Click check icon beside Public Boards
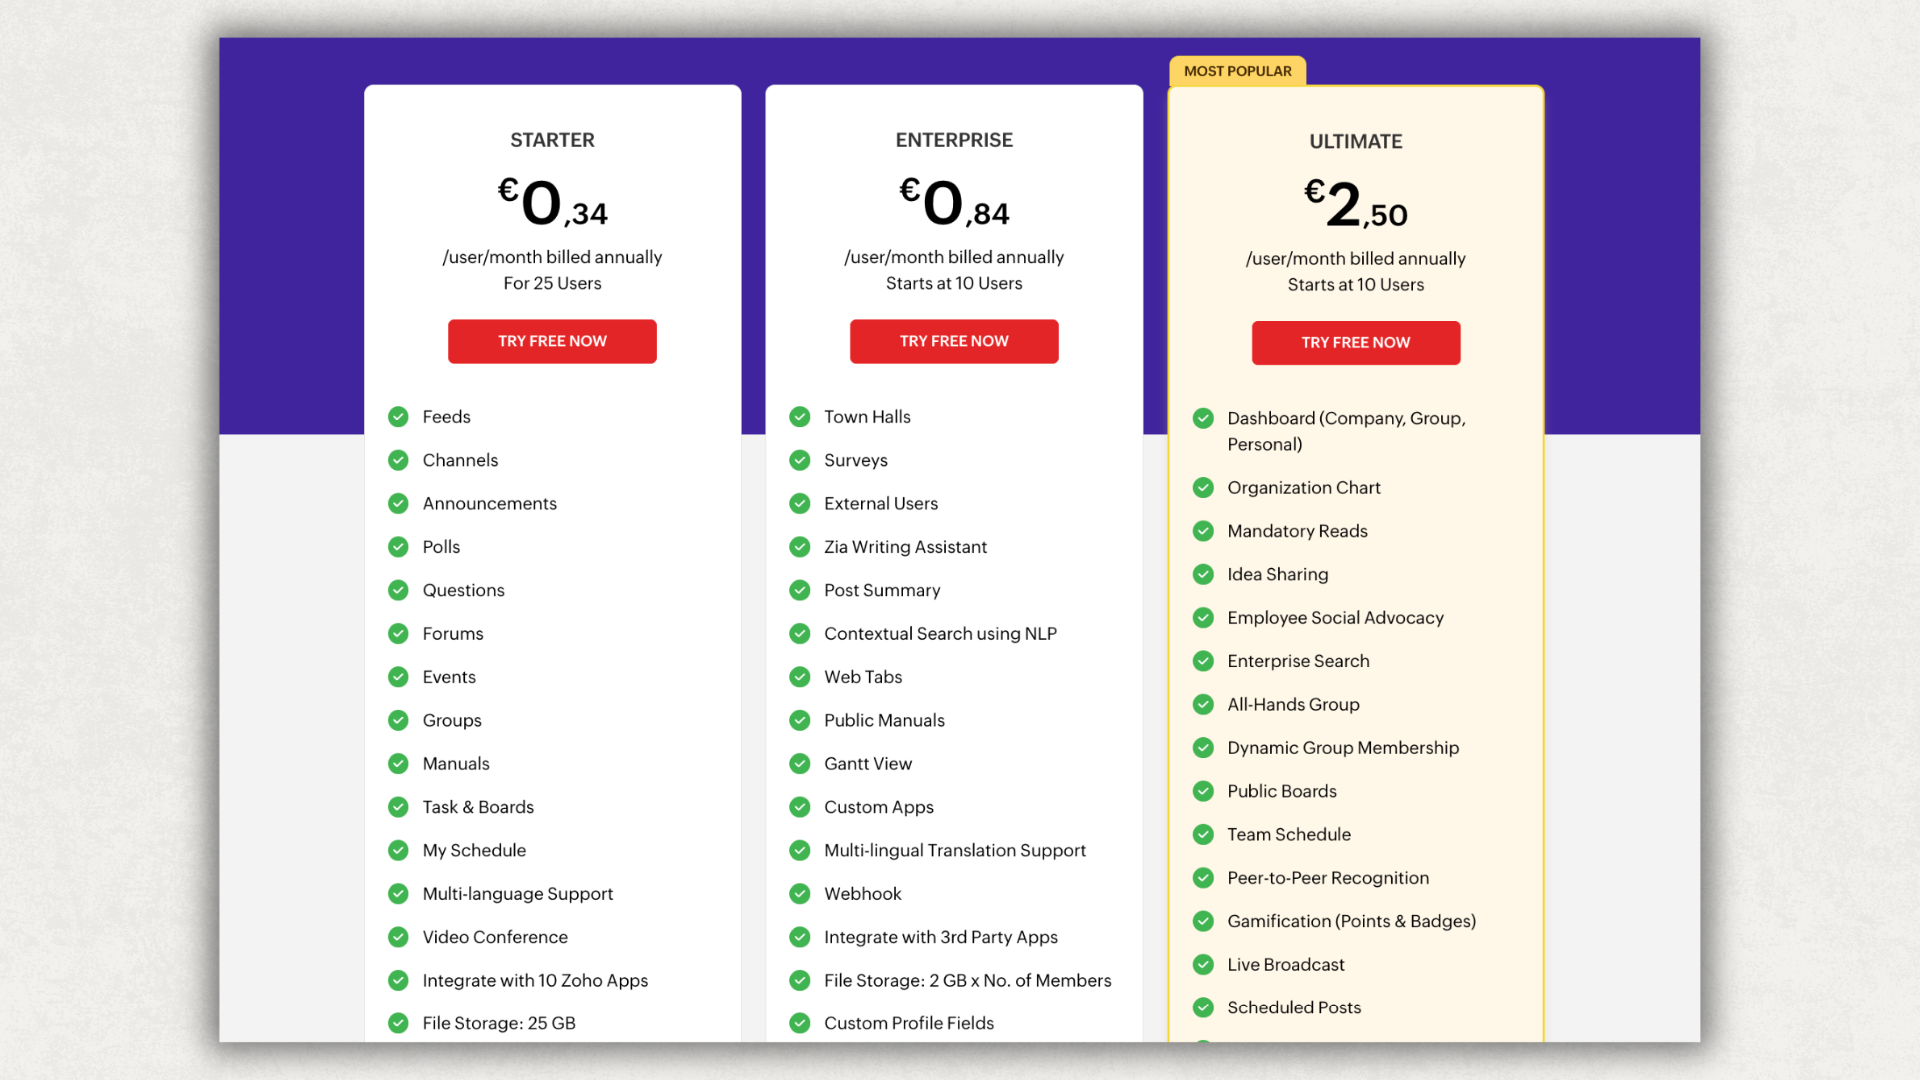Screen dimensions: 1920x1080 (1204, 791)
